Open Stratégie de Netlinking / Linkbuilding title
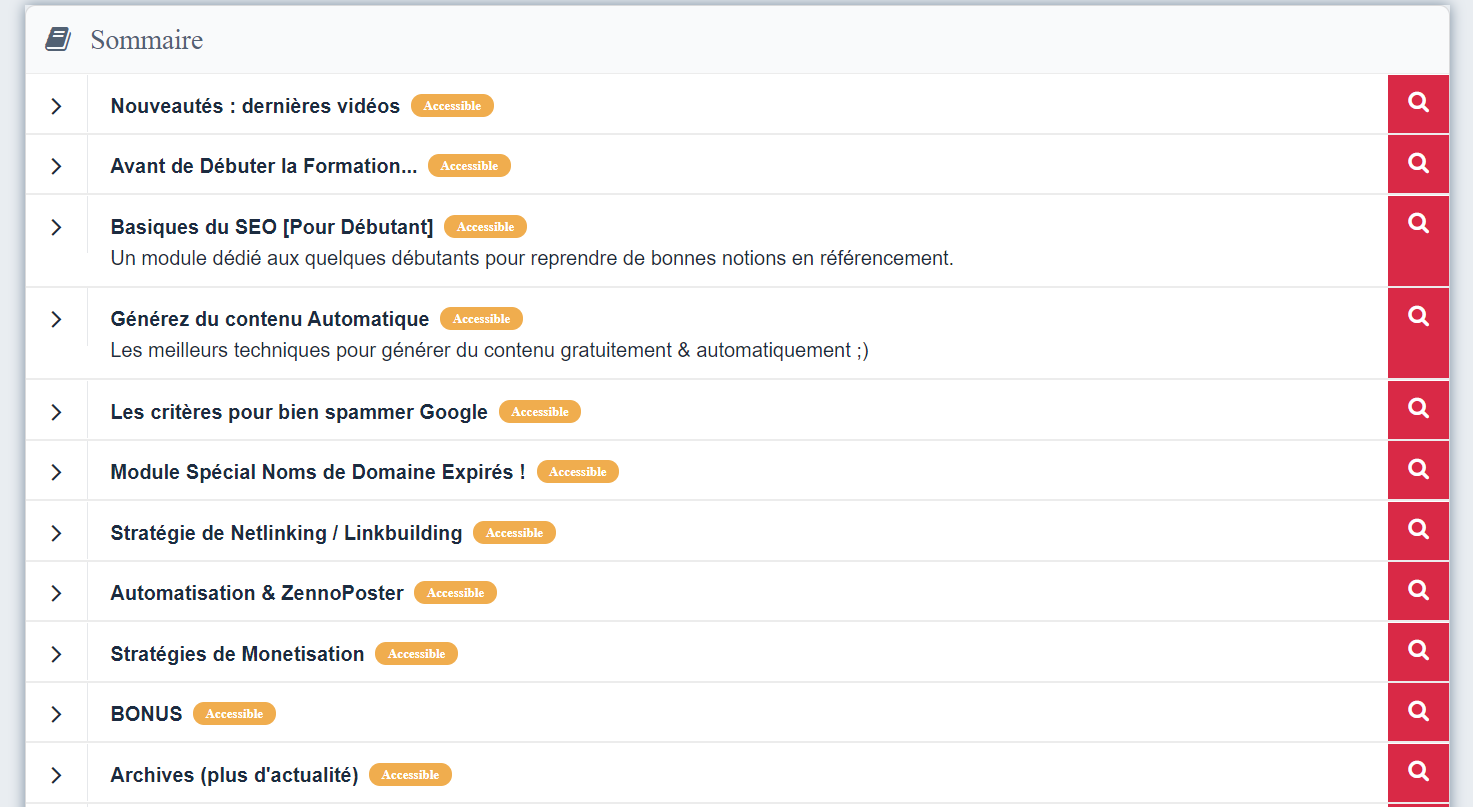This screenshot has height=807, width=1473. pyautogui.click(x=286, y=533)
